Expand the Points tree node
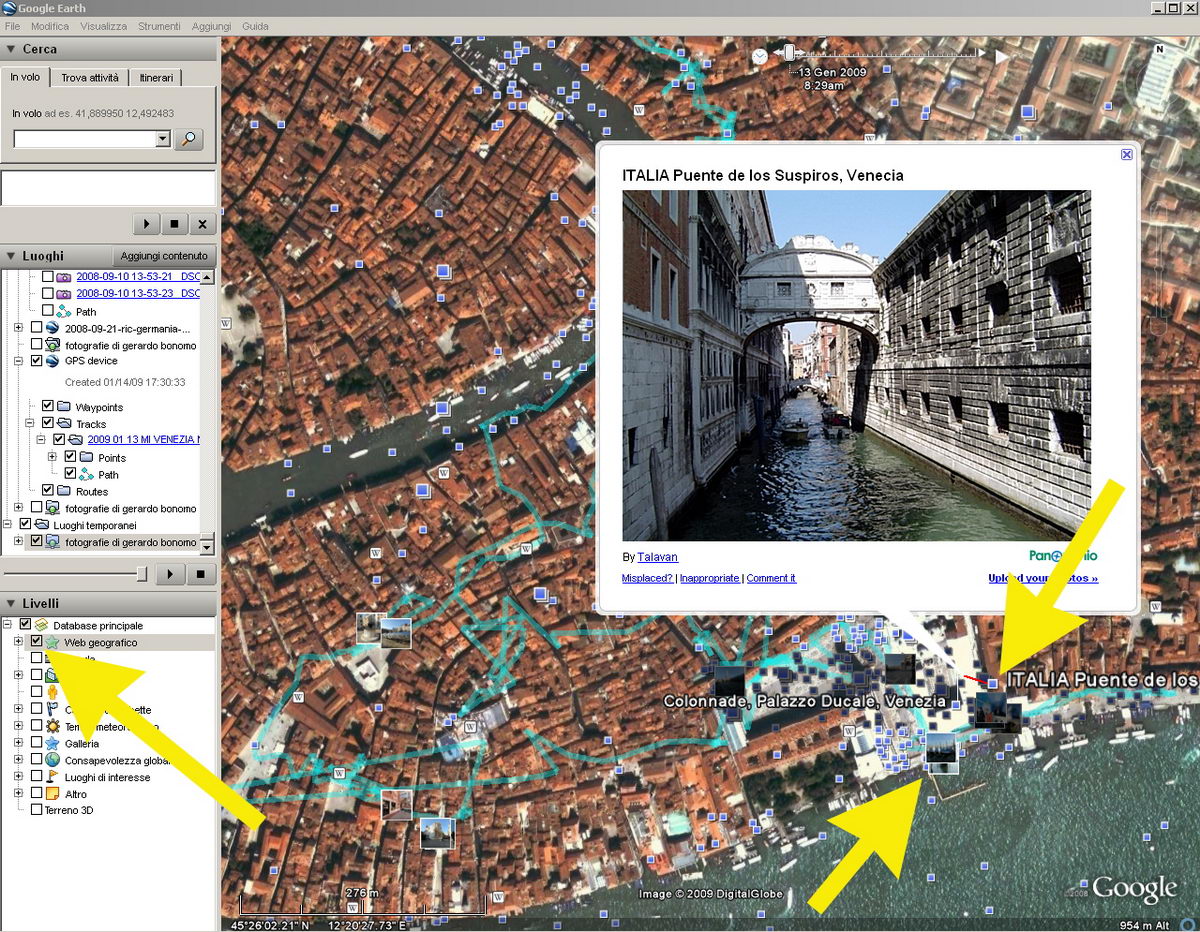Image resolution: width=1200 pixels, height=932 pixels. pyautogui.click(x=52, y=458)
